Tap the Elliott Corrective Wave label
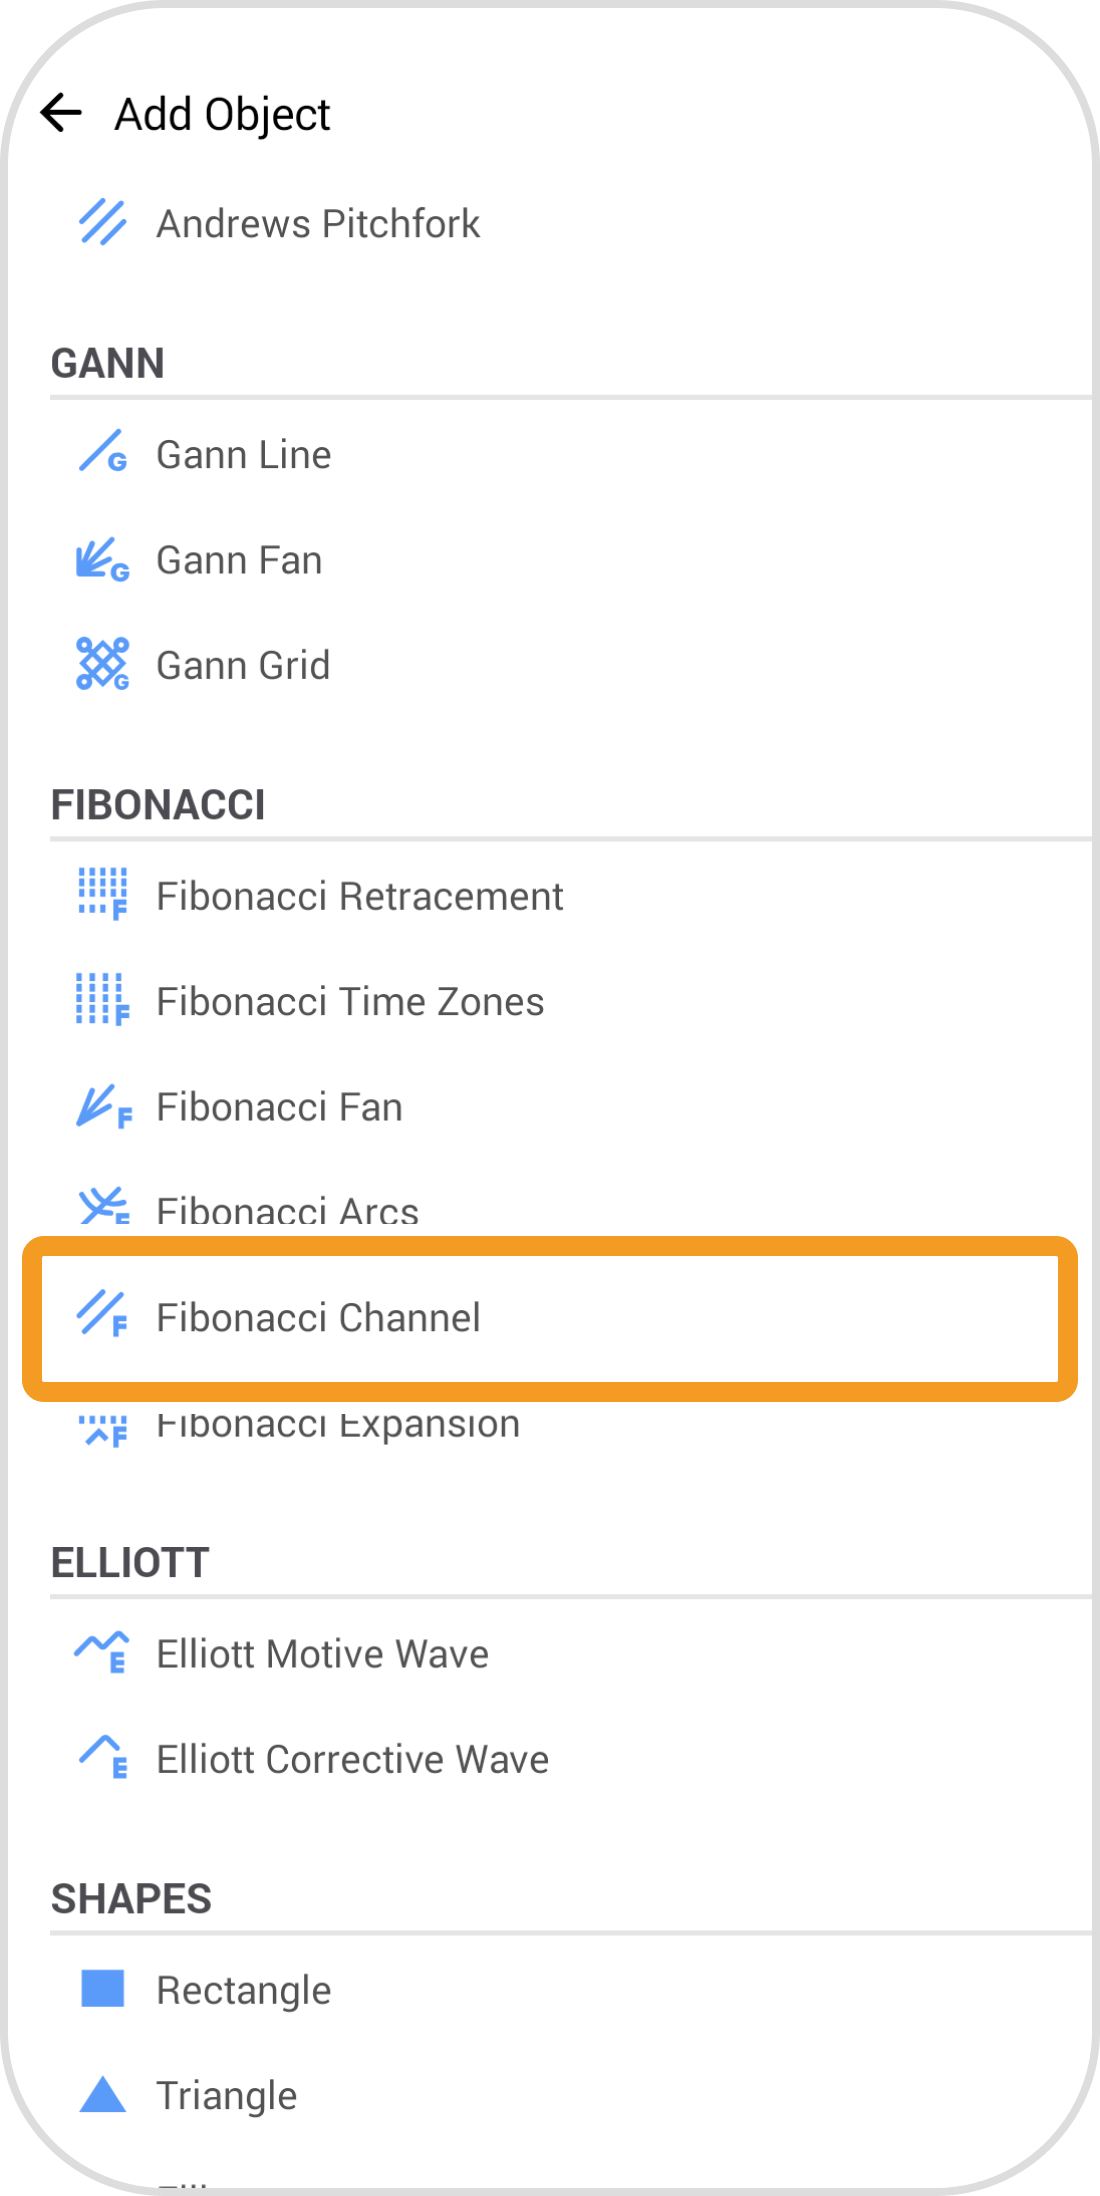 click(352, 1759)
